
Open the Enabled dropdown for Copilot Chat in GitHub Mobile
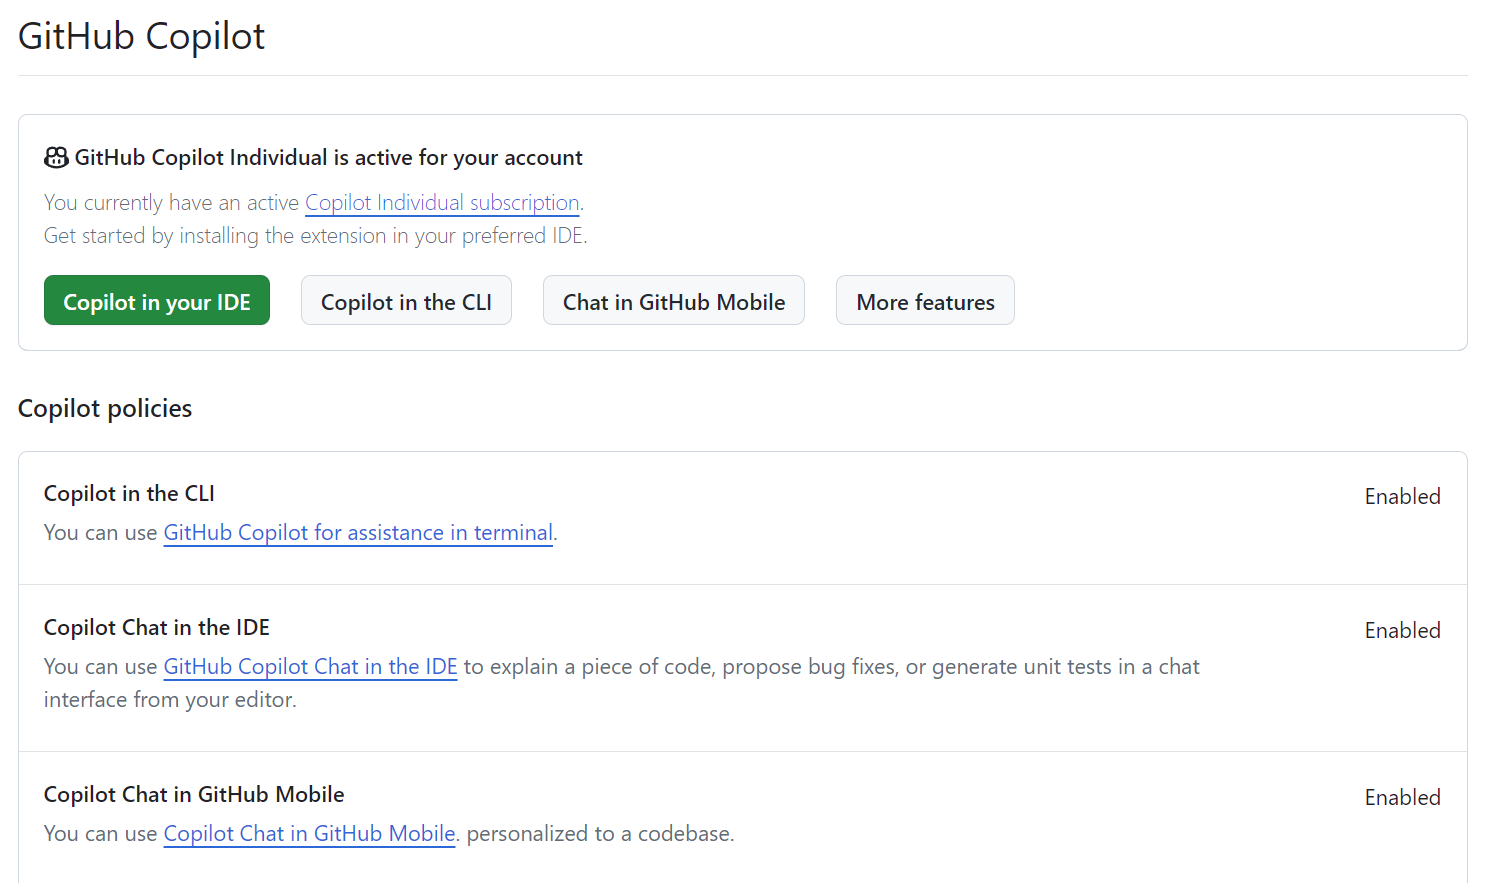(1402, 797)
